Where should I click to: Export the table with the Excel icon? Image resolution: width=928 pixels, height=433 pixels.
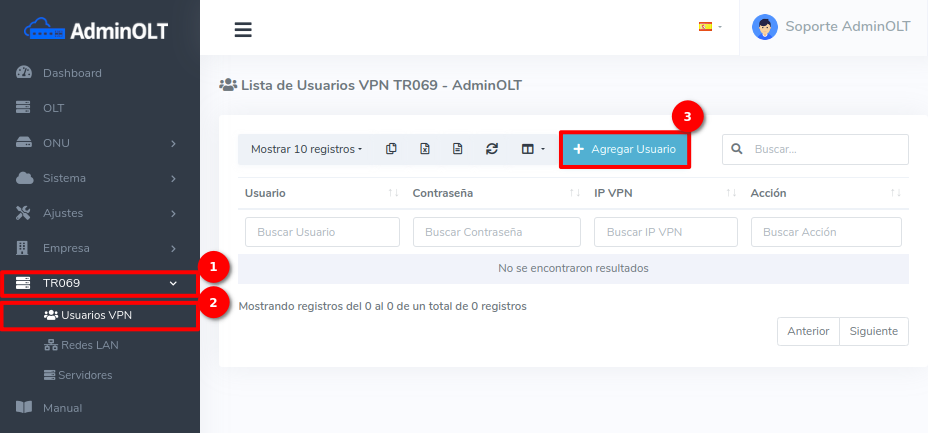(424, 149)
